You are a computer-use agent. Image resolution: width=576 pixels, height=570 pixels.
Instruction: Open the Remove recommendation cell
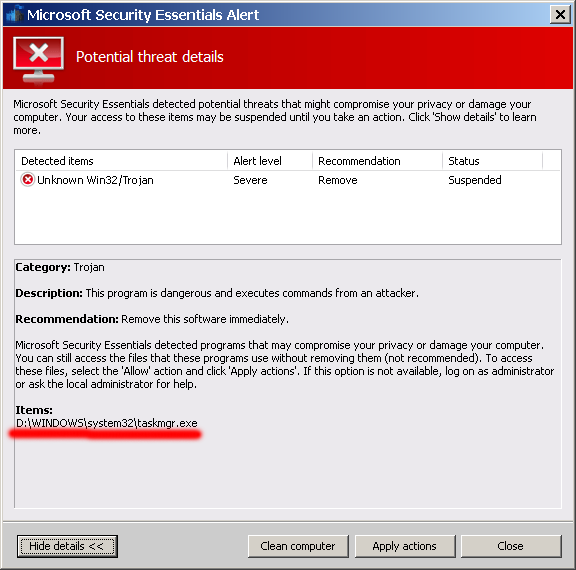(x=338, y=180)
